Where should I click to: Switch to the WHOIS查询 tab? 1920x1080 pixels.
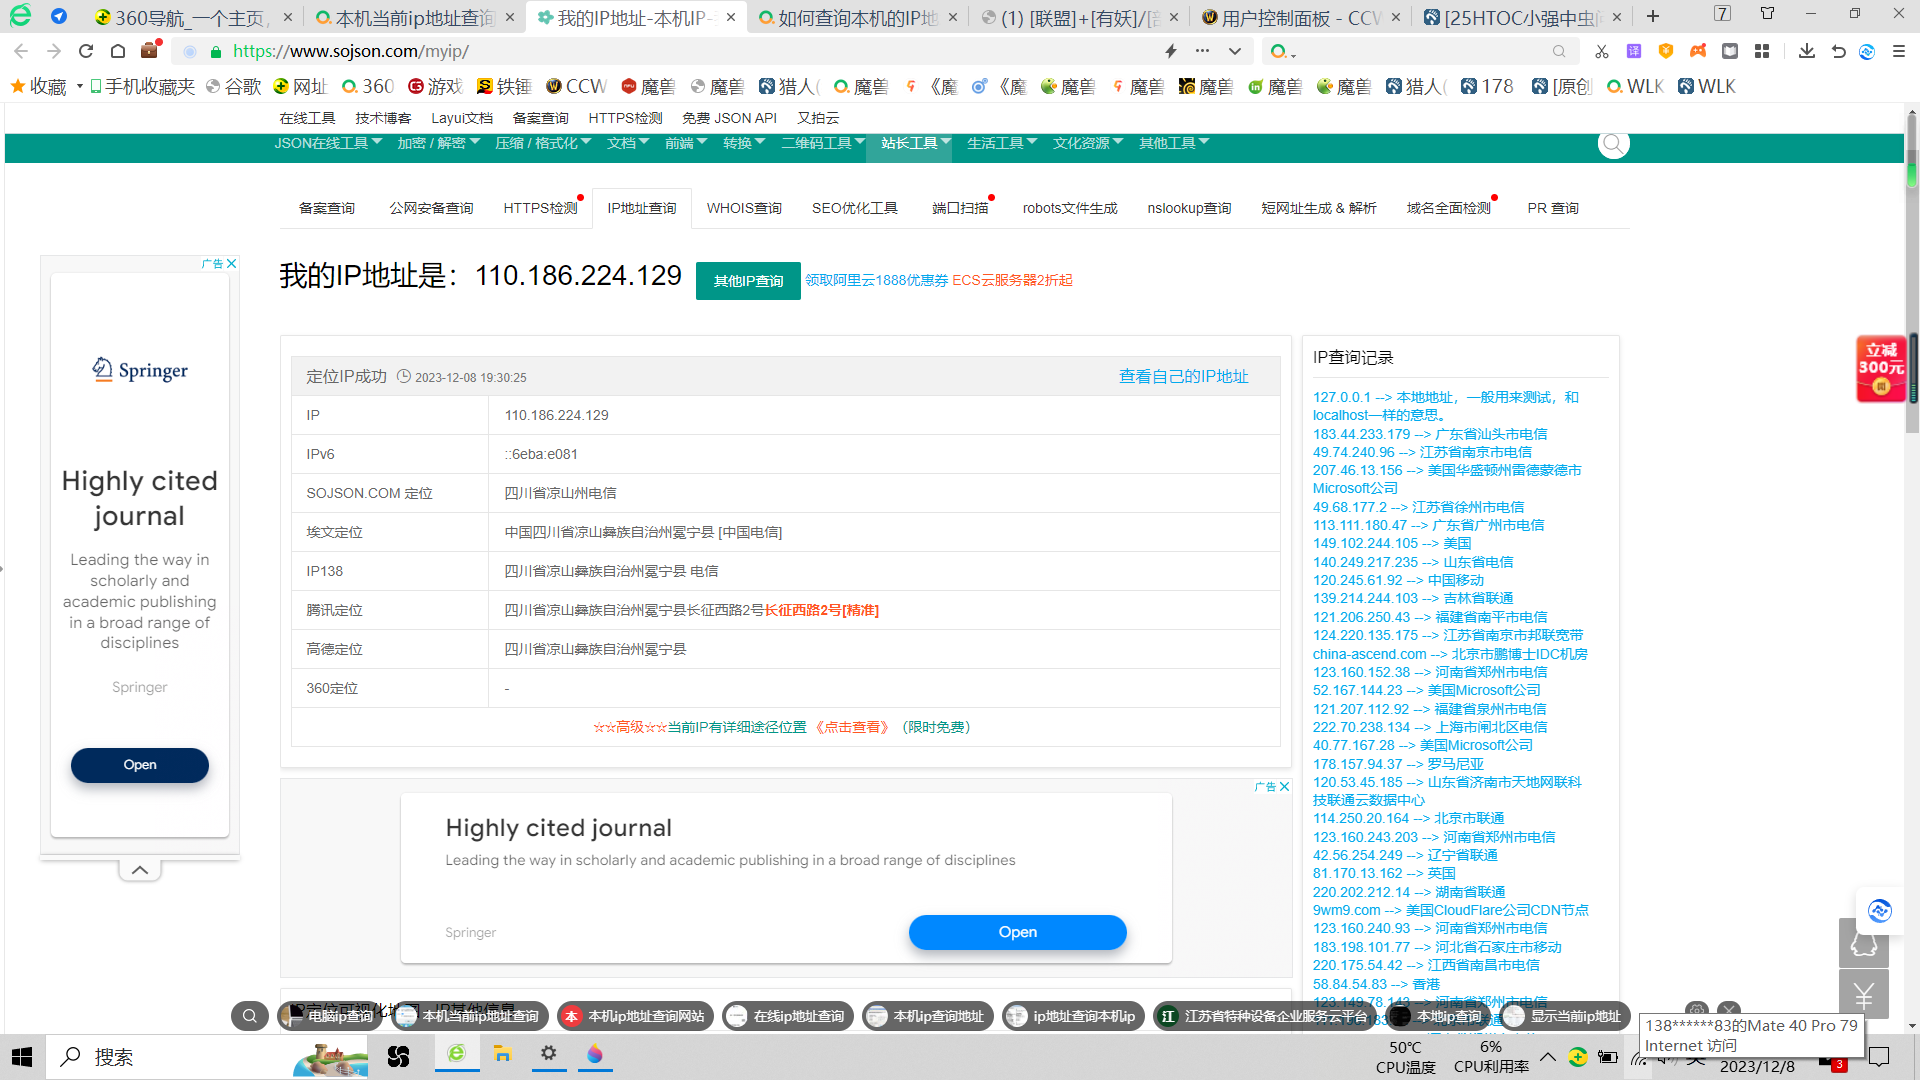coord(744,208)
